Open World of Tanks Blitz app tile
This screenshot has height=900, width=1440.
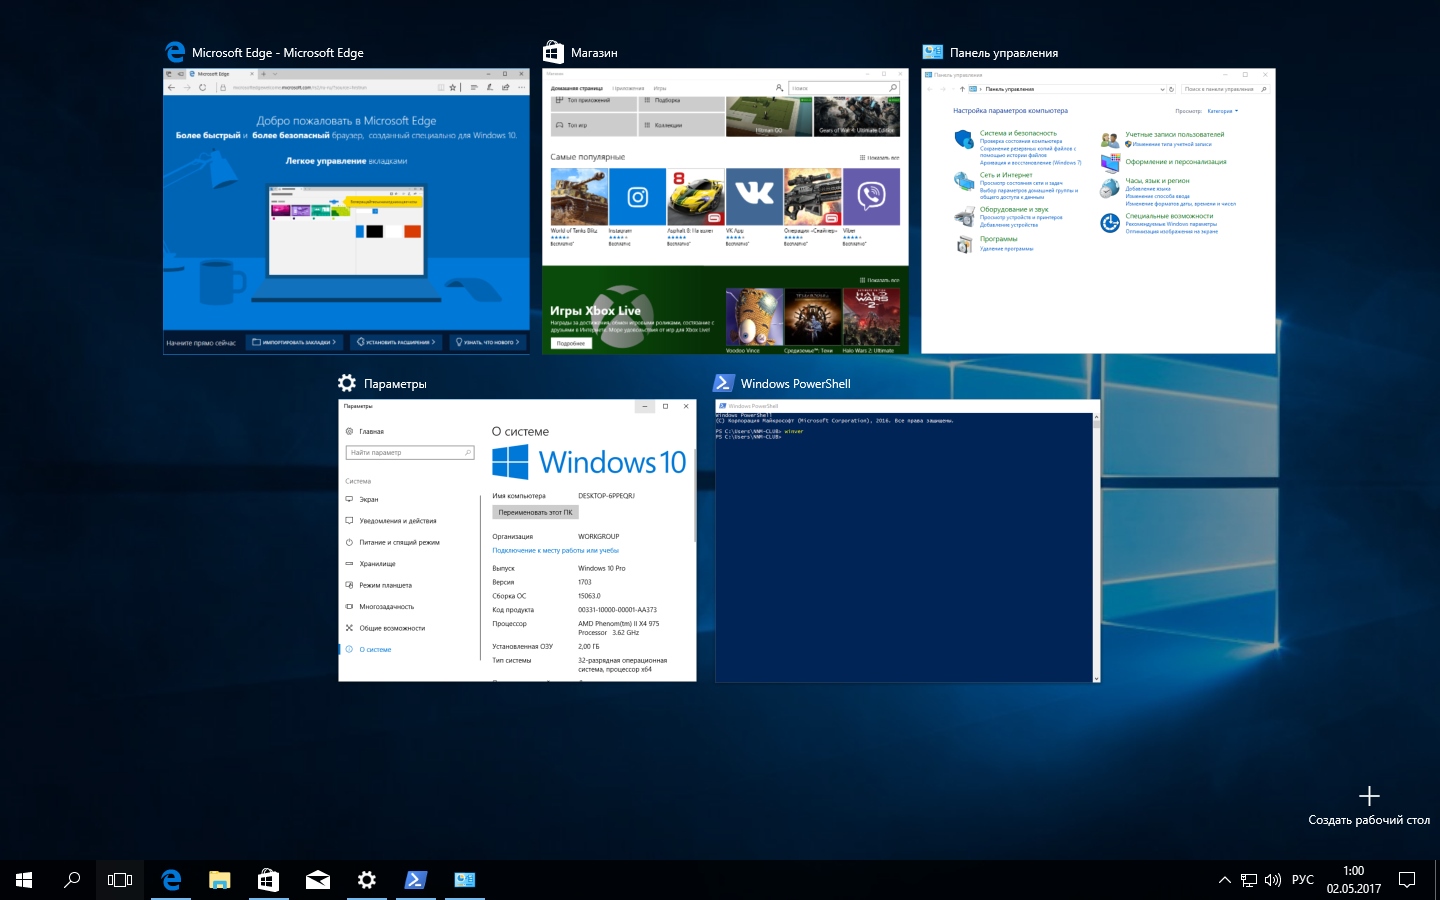click(579, 206)
